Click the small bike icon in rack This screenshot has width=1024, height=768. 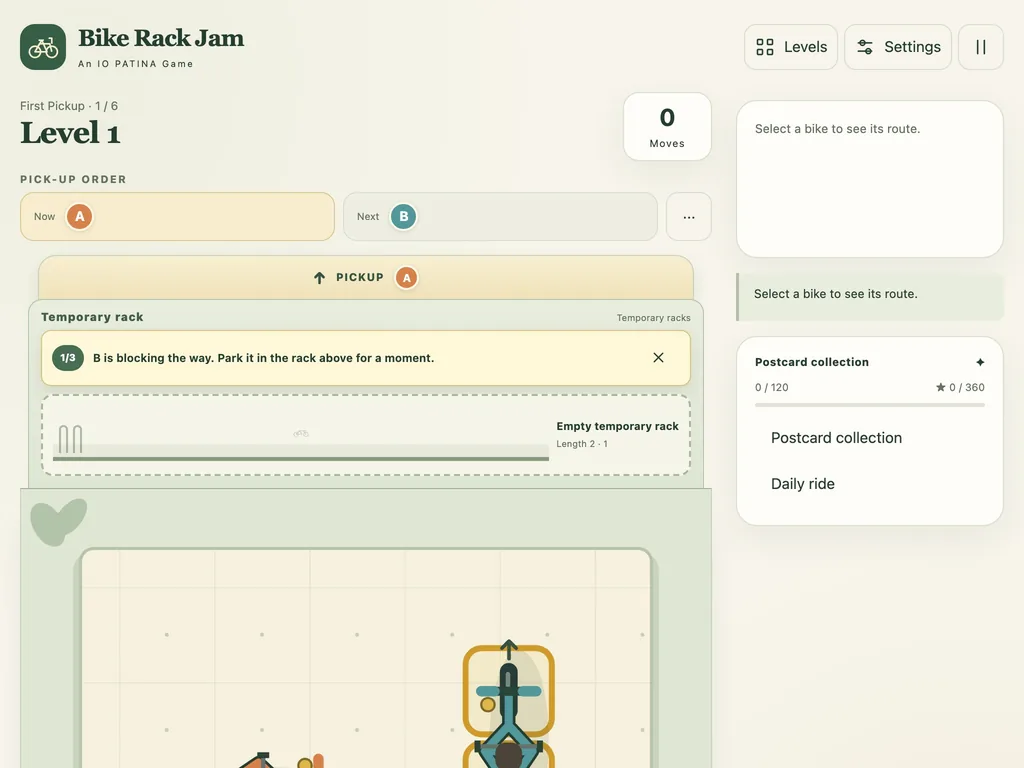(301, 433)
